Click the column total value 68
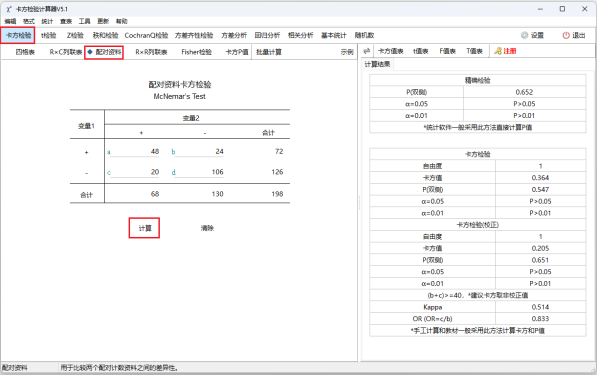597x375 pixels. pyautogui.click(x=155, y=194)
